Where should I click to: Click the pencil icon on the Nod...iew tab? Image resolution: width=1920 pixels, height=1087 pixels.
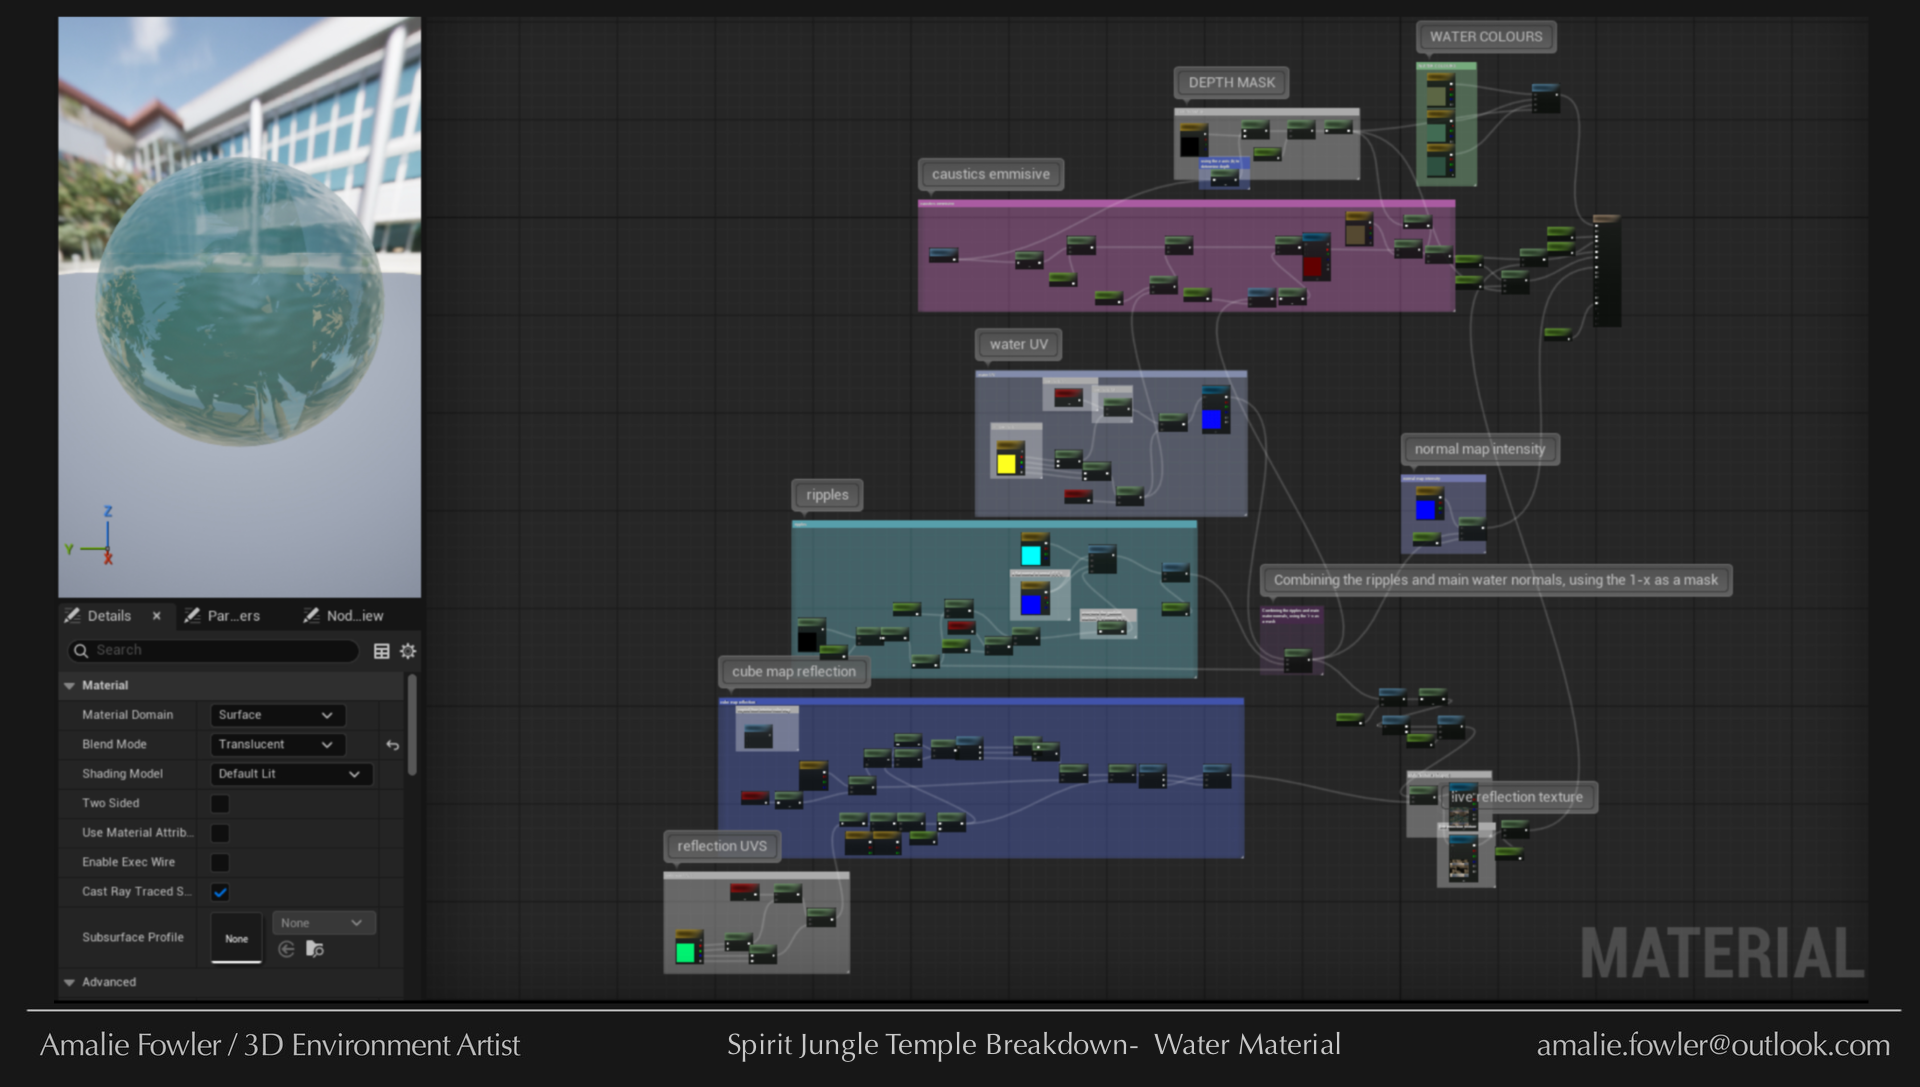[x=311, y=616]
